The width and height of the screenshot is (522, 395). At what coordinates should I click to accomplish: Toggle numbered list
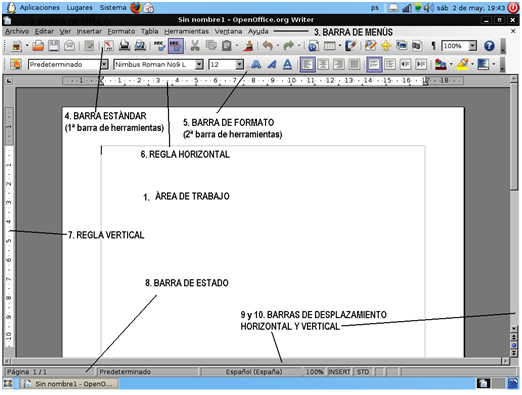(374, 64)
